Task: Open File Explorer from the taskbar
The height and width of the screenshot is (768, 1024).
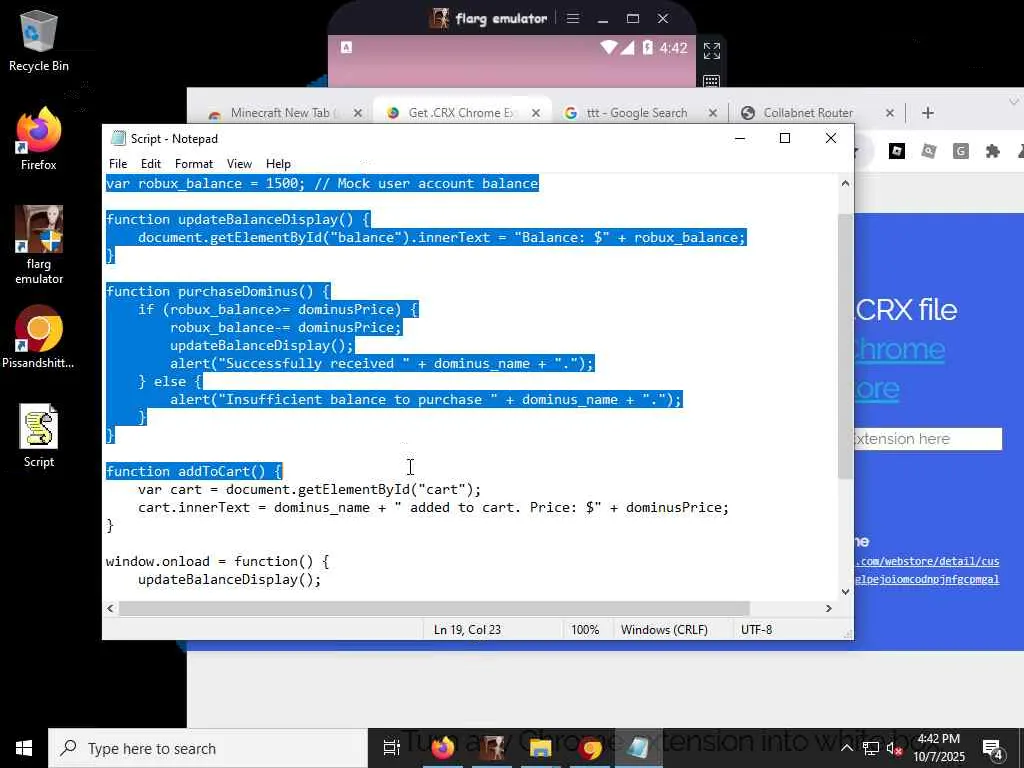Action: pyautogui.click(x=541, y=748)
